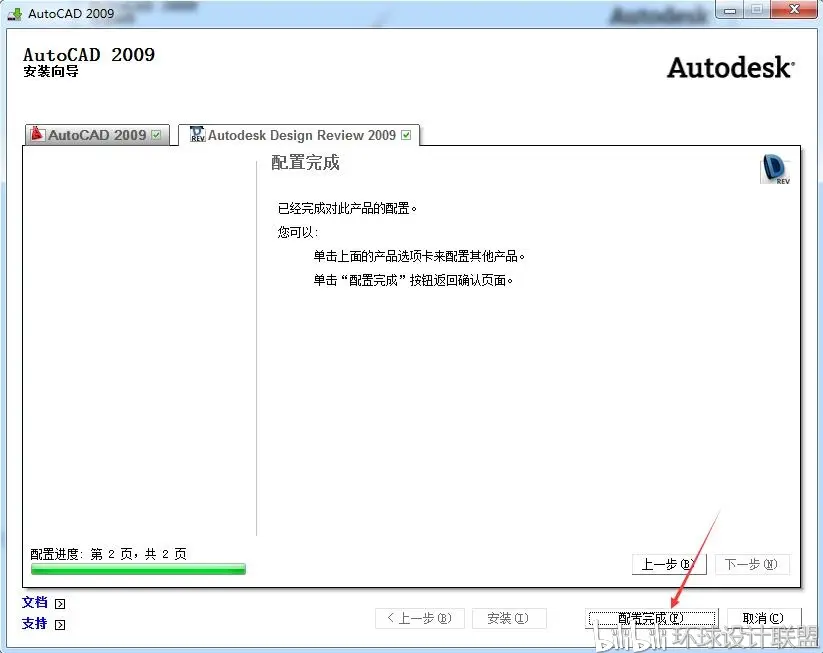The image size is (823, 653).
Task: Cancel the installation with 取消(C)
Action: 763,618
